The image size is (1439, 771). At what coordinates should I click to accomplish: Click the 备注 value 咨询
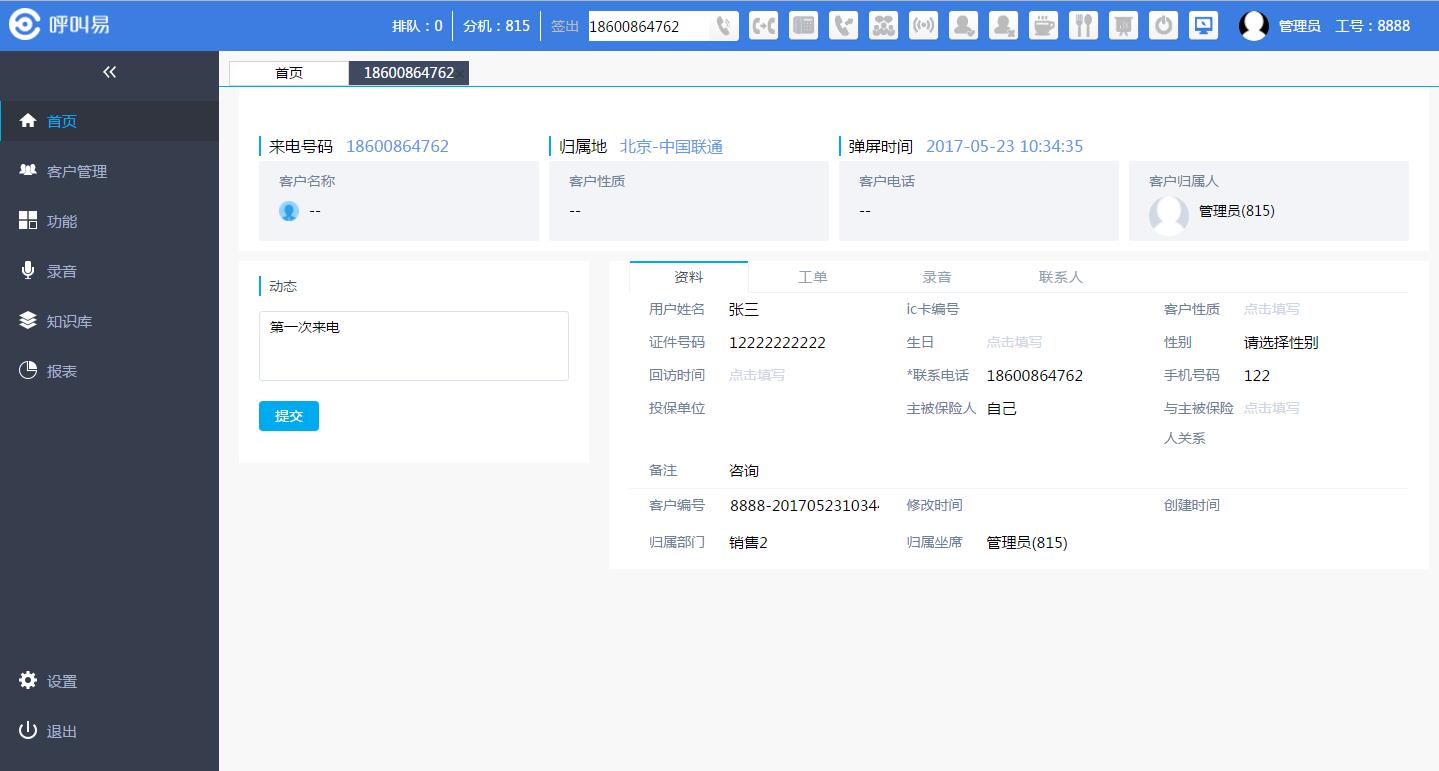pos(744,470)
